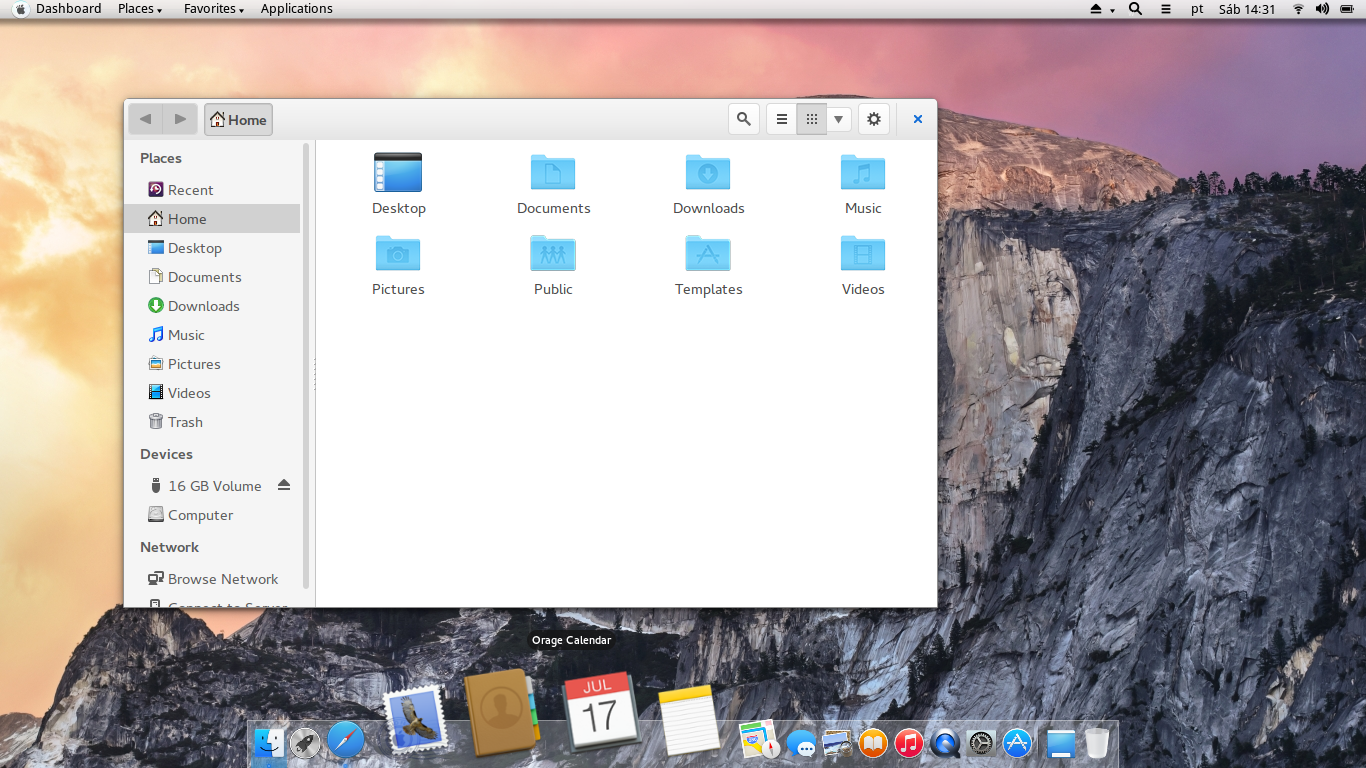Image resolution: width=1366 pixels, height=768 pixels.
Task: Switch to icon grid view
Action: point(812,119)
